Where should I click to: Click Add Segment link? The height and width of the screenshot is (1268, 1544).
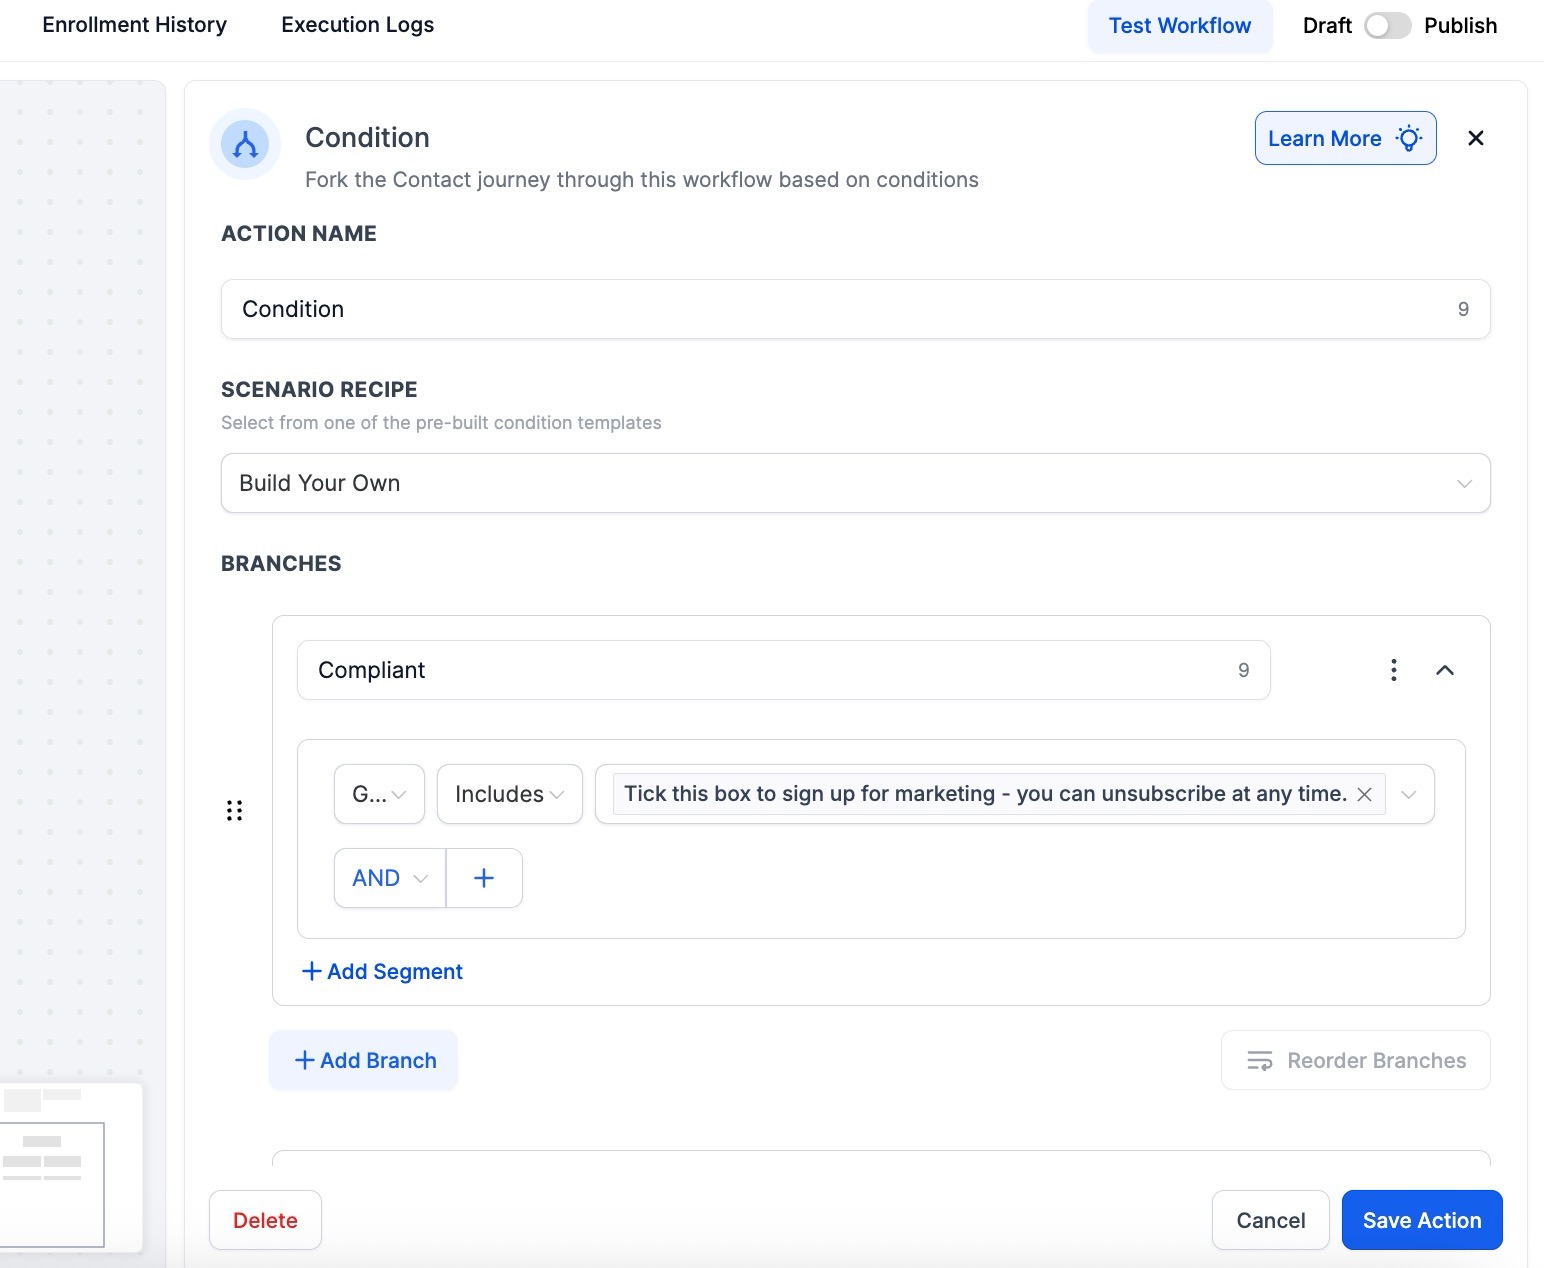coord(382,971)
